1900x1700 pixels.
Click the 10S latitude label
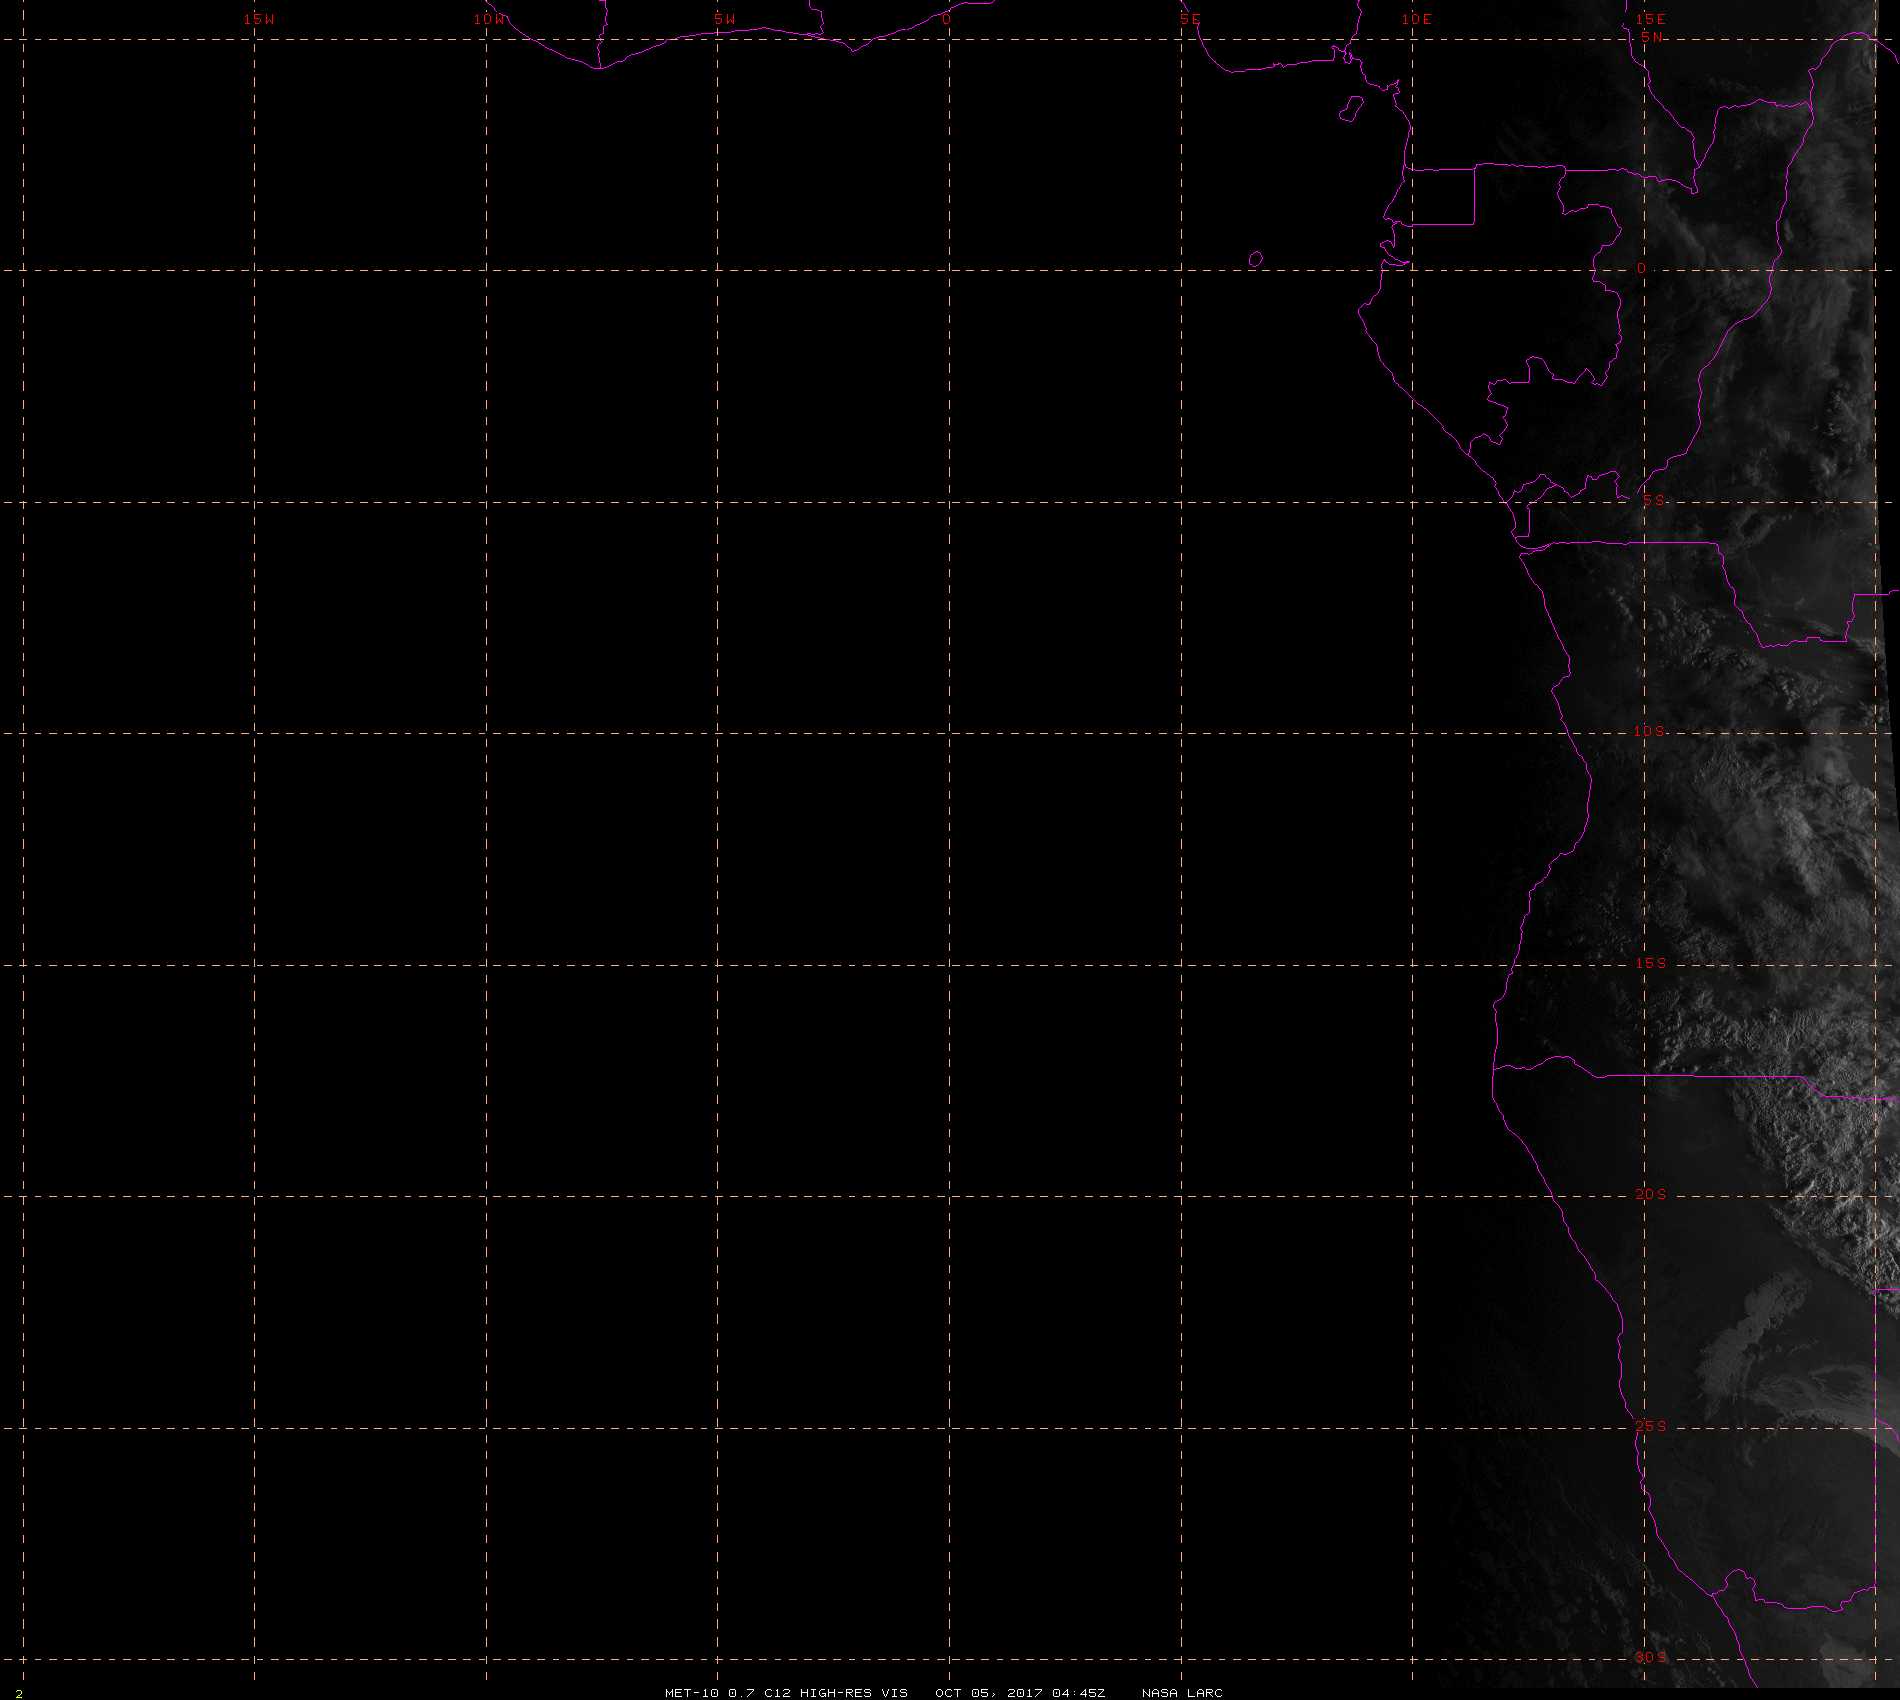point(1650,731)
